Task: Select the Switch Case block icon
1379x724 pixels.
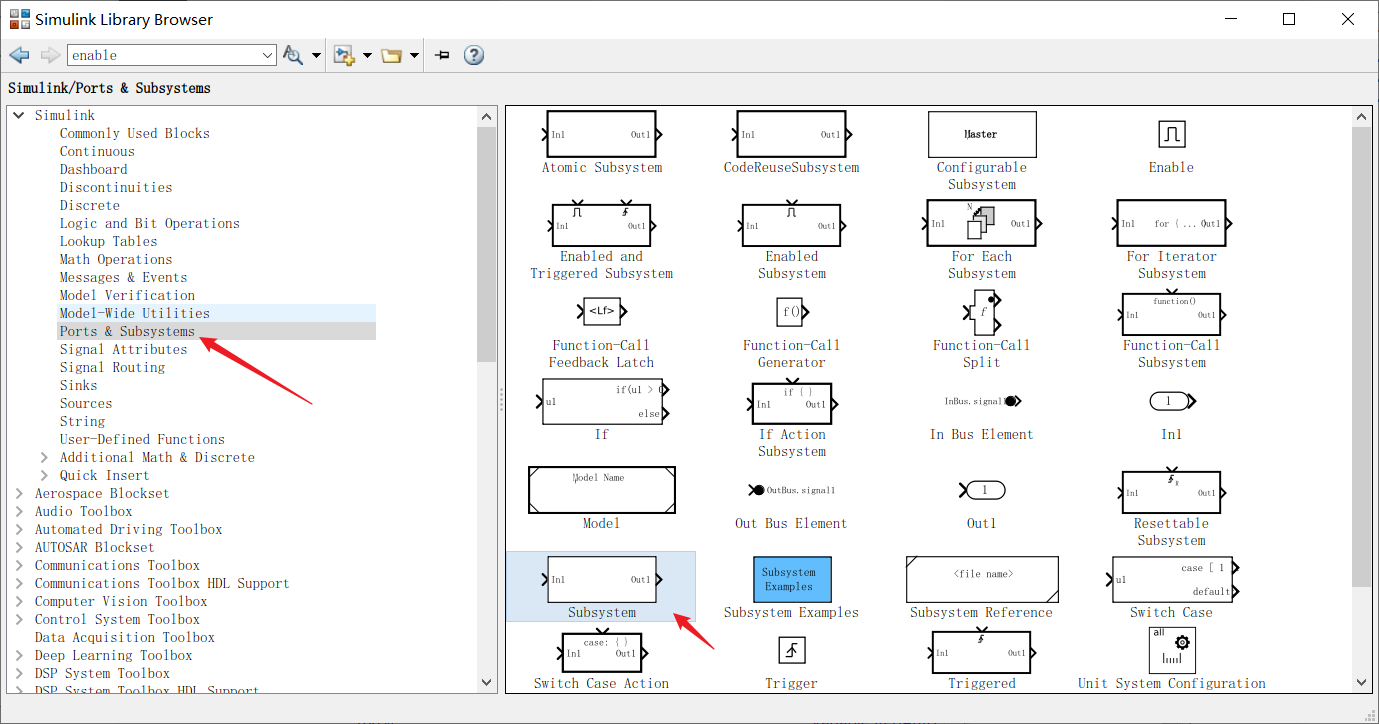Action: point(1172,580)
